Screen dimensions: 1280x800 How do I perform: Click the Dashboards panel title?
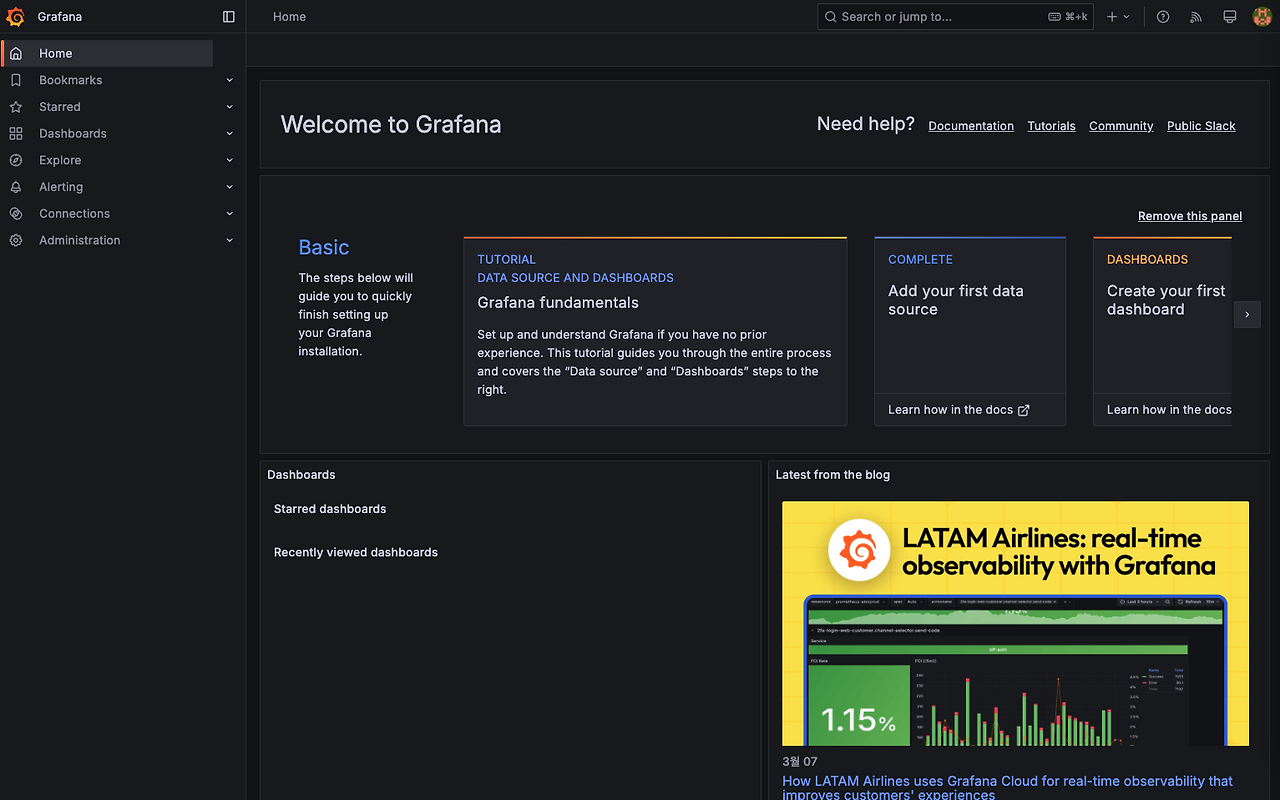pyautogui.click(x=301, y=475)
